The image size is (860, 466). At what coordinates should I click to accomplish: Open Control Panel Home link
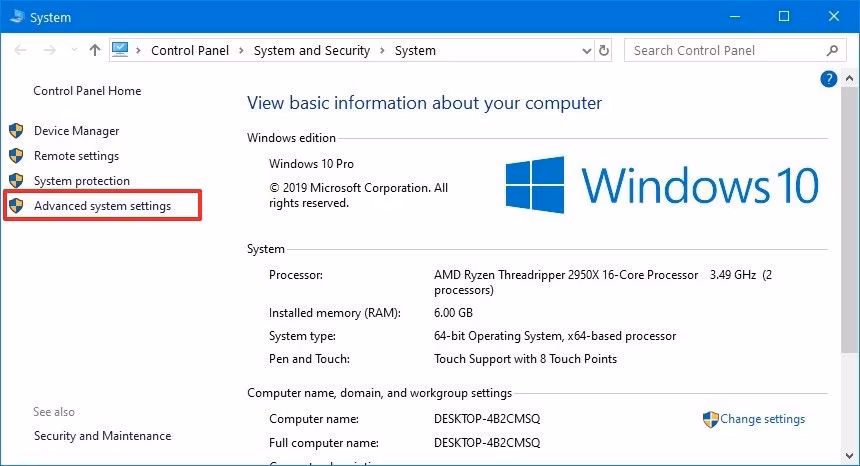87,91
